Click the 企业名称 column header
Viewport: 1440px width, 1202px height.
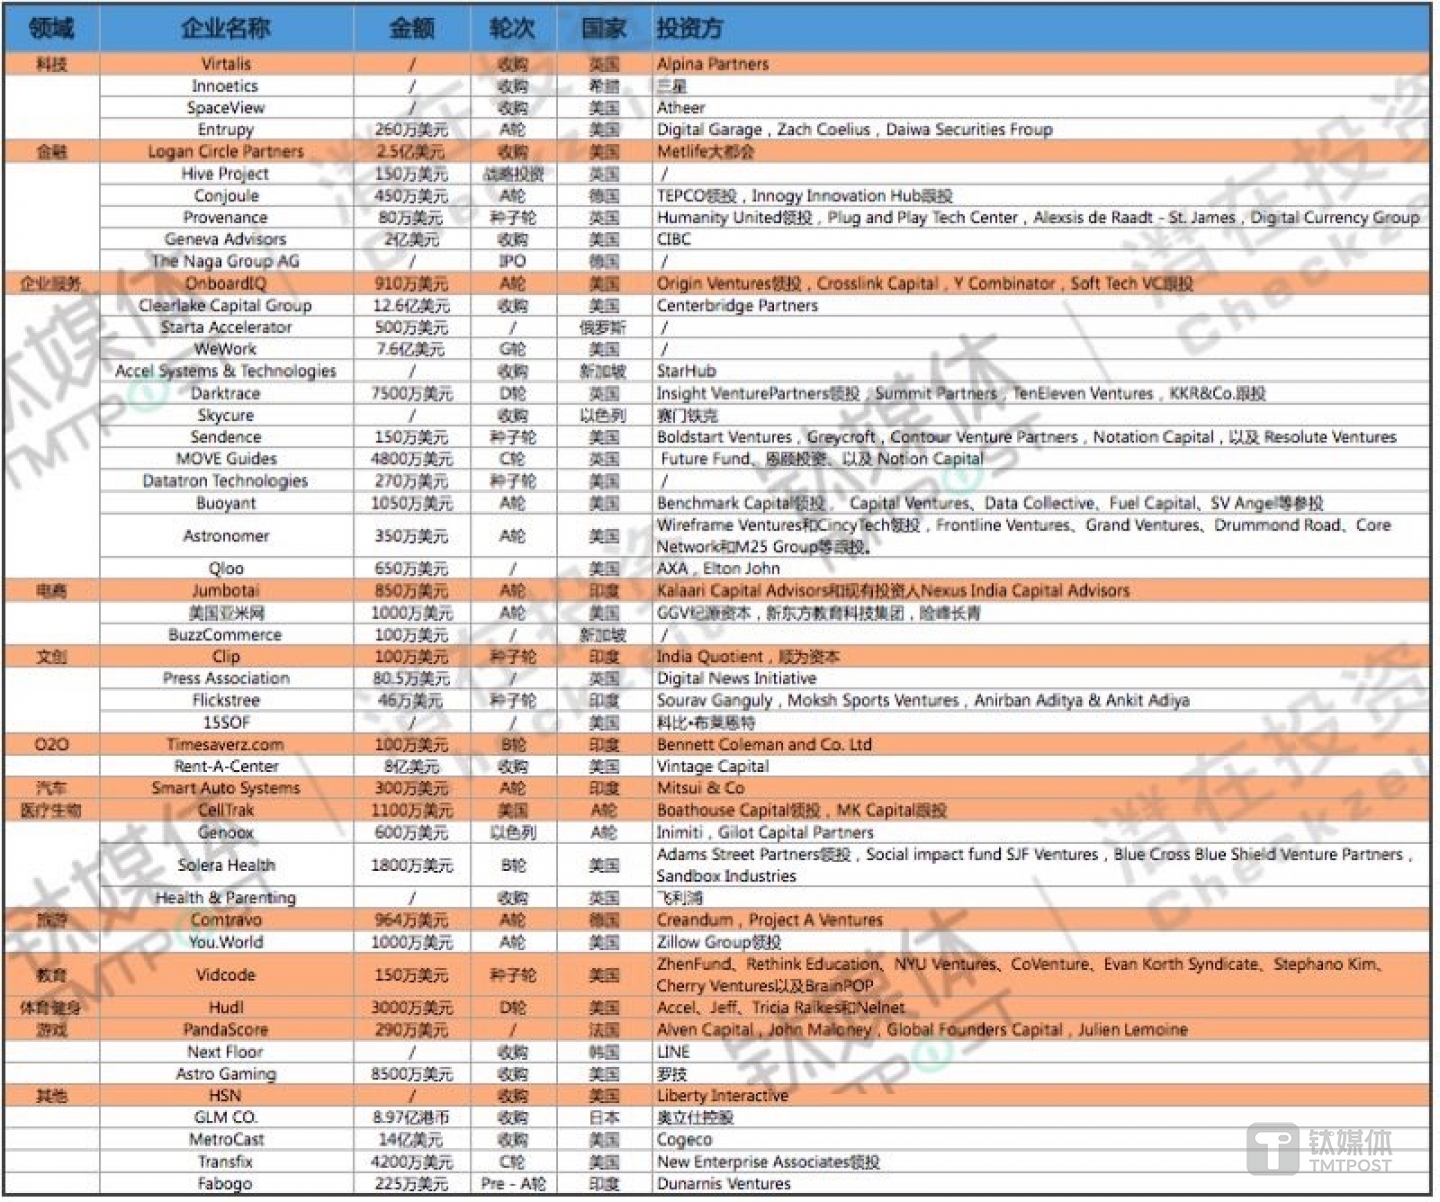pyautogui.click(x=226, y=28)
